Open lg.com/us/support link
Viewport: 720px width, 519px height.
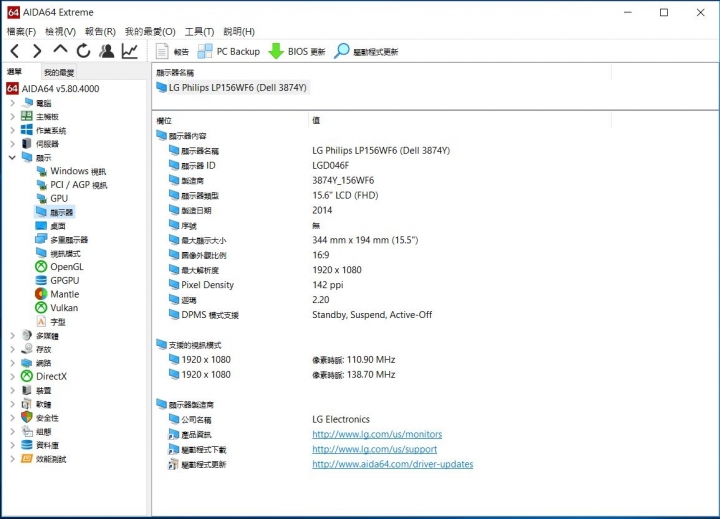click(x=375, y=449)
